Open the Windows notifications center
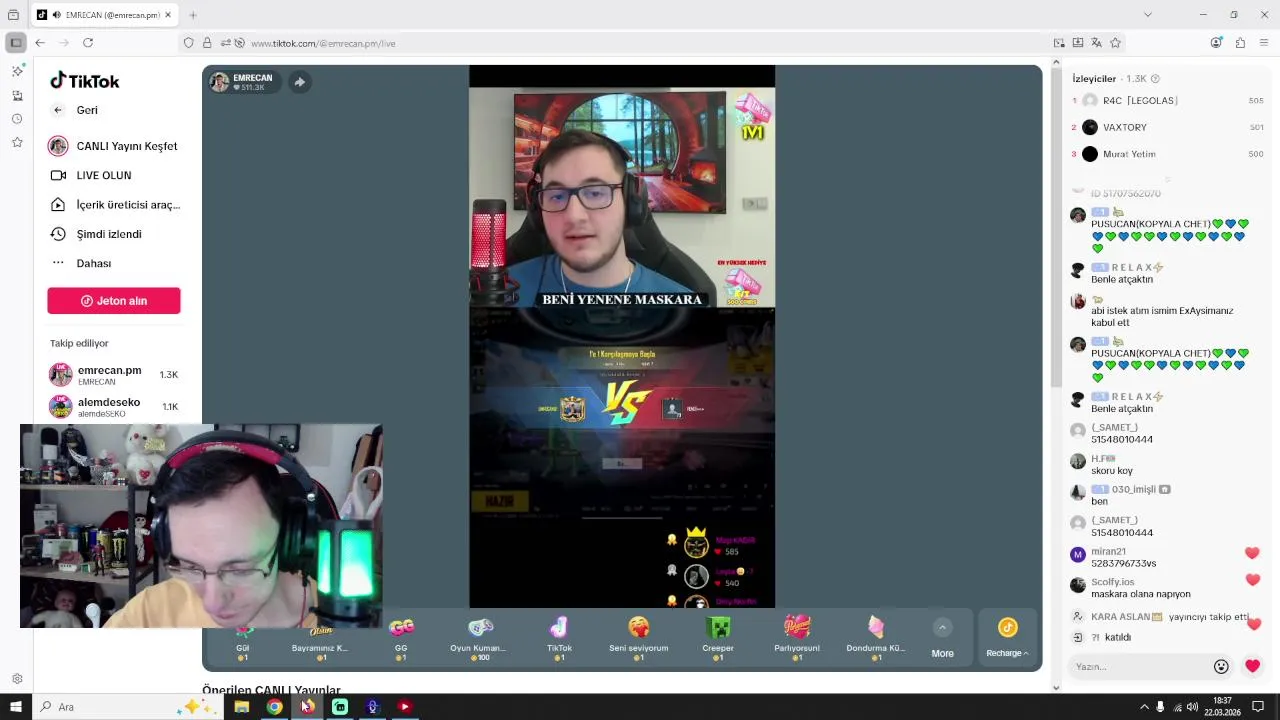 click(1258, 707)
